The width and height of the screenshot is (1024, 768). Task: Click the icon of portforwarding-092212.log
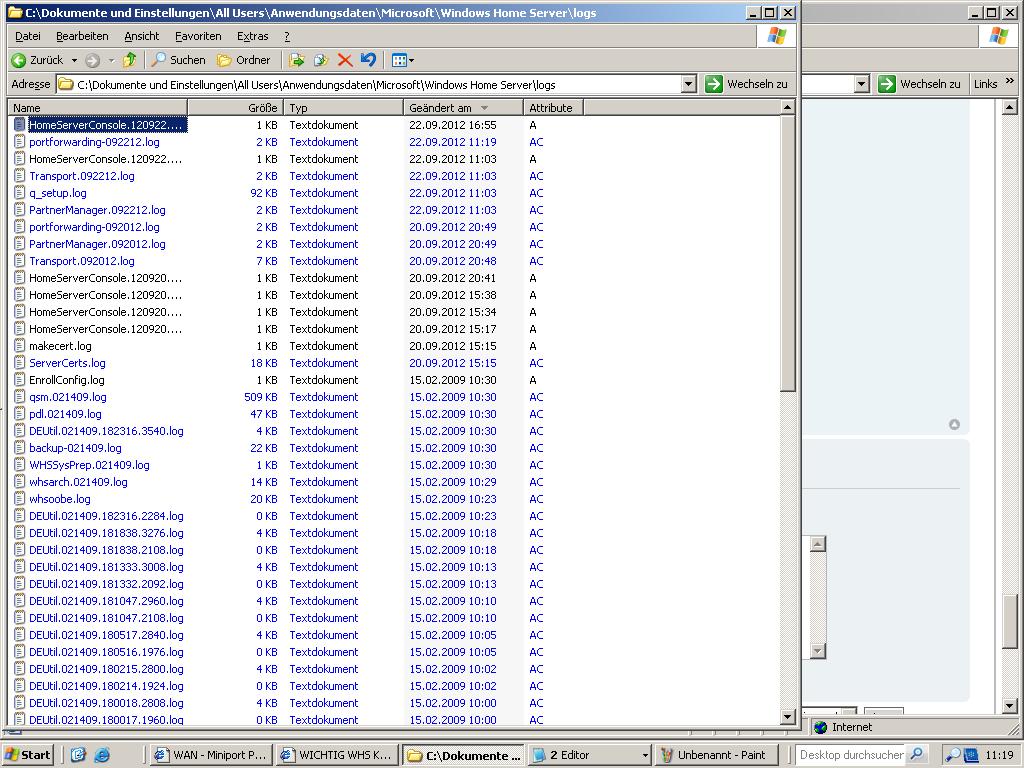point(20,142)
